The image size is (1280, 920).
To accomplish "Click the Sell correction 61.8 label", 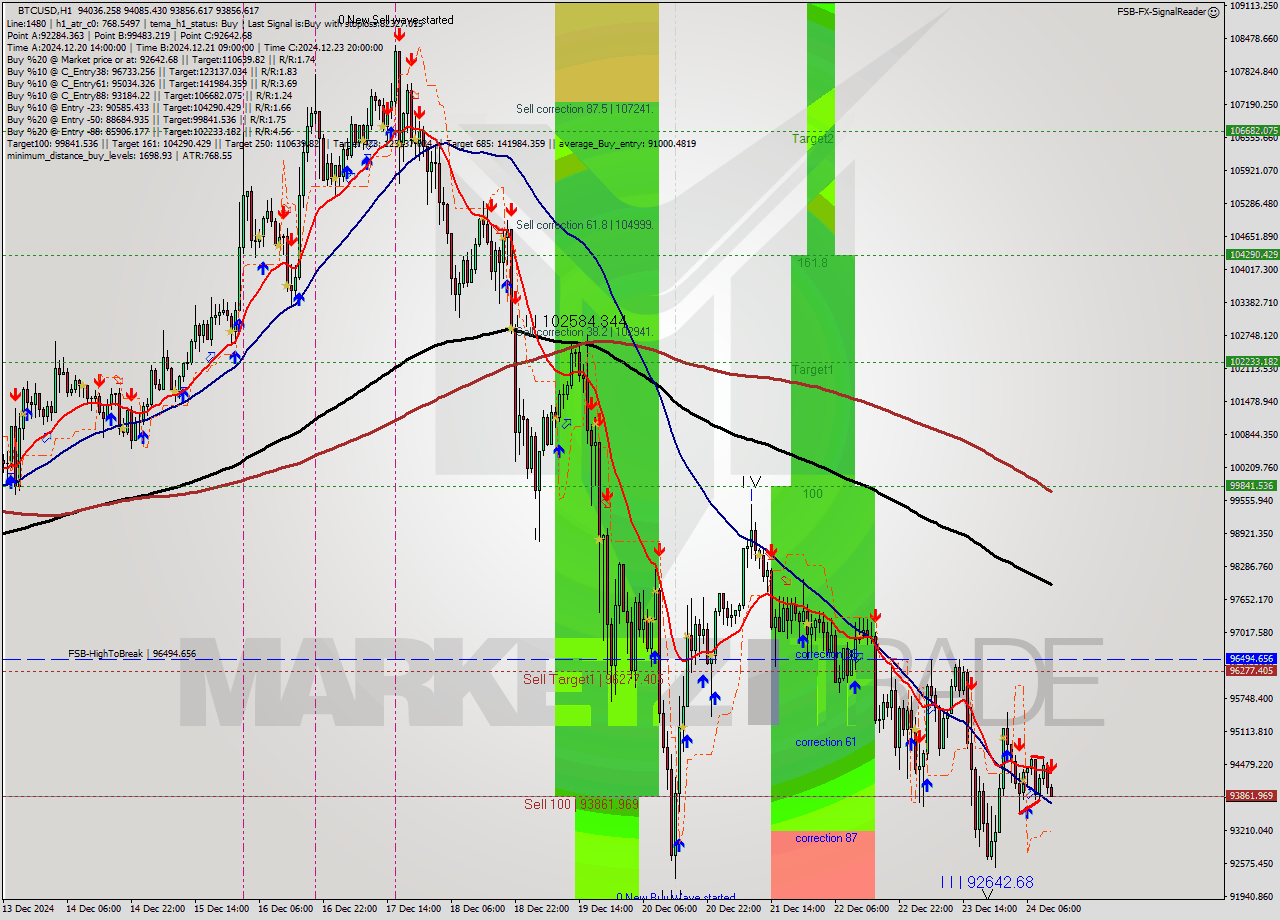I will pyautogui.click(x=585, y=225).
